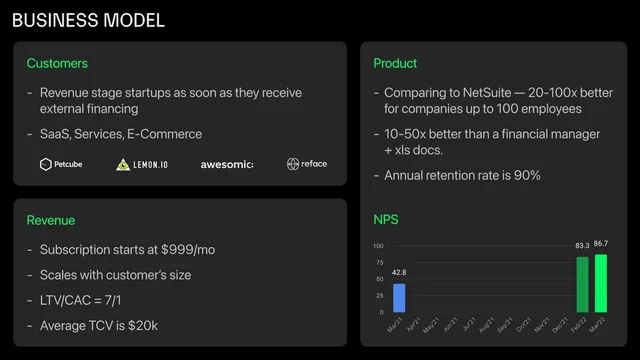Click the 42.8 bar value label
640x360 pixels.
click(399, 273)
